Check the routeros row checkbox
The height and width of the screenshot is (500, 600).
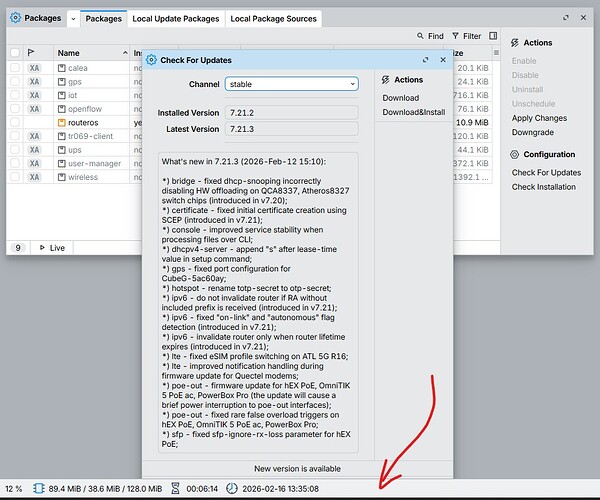(x=15, y=122)
